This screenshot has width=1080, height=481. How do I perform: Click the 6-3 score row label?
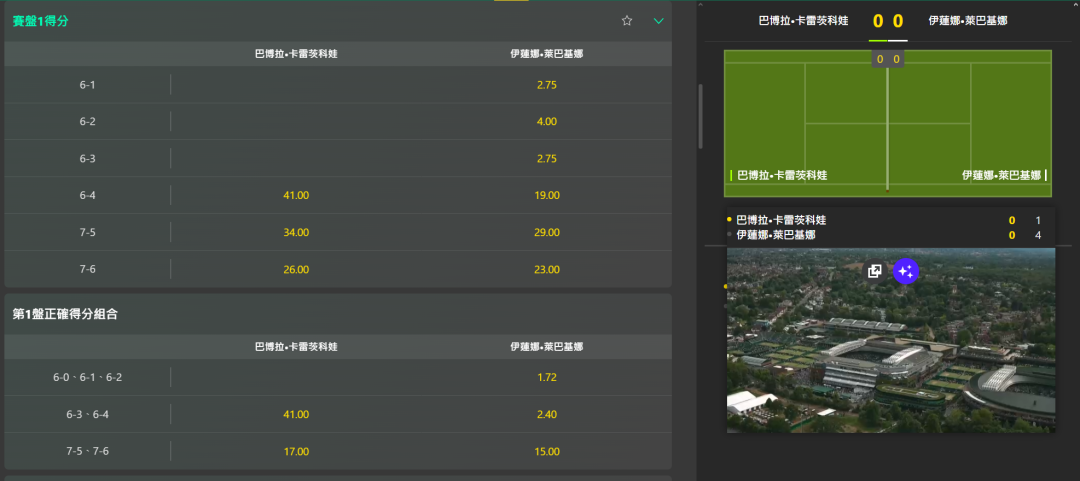coord(87,158)
